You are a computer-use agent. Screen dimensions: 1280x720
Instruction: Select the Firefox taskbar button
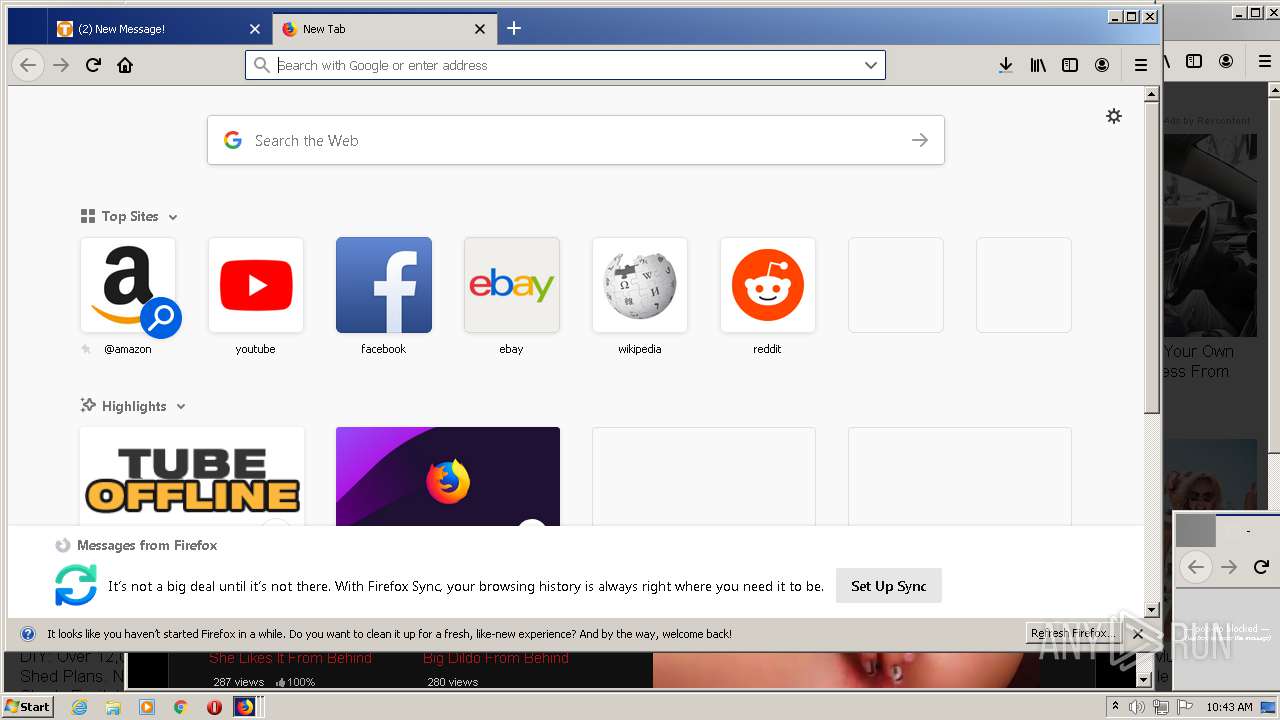tap(245, 707)
